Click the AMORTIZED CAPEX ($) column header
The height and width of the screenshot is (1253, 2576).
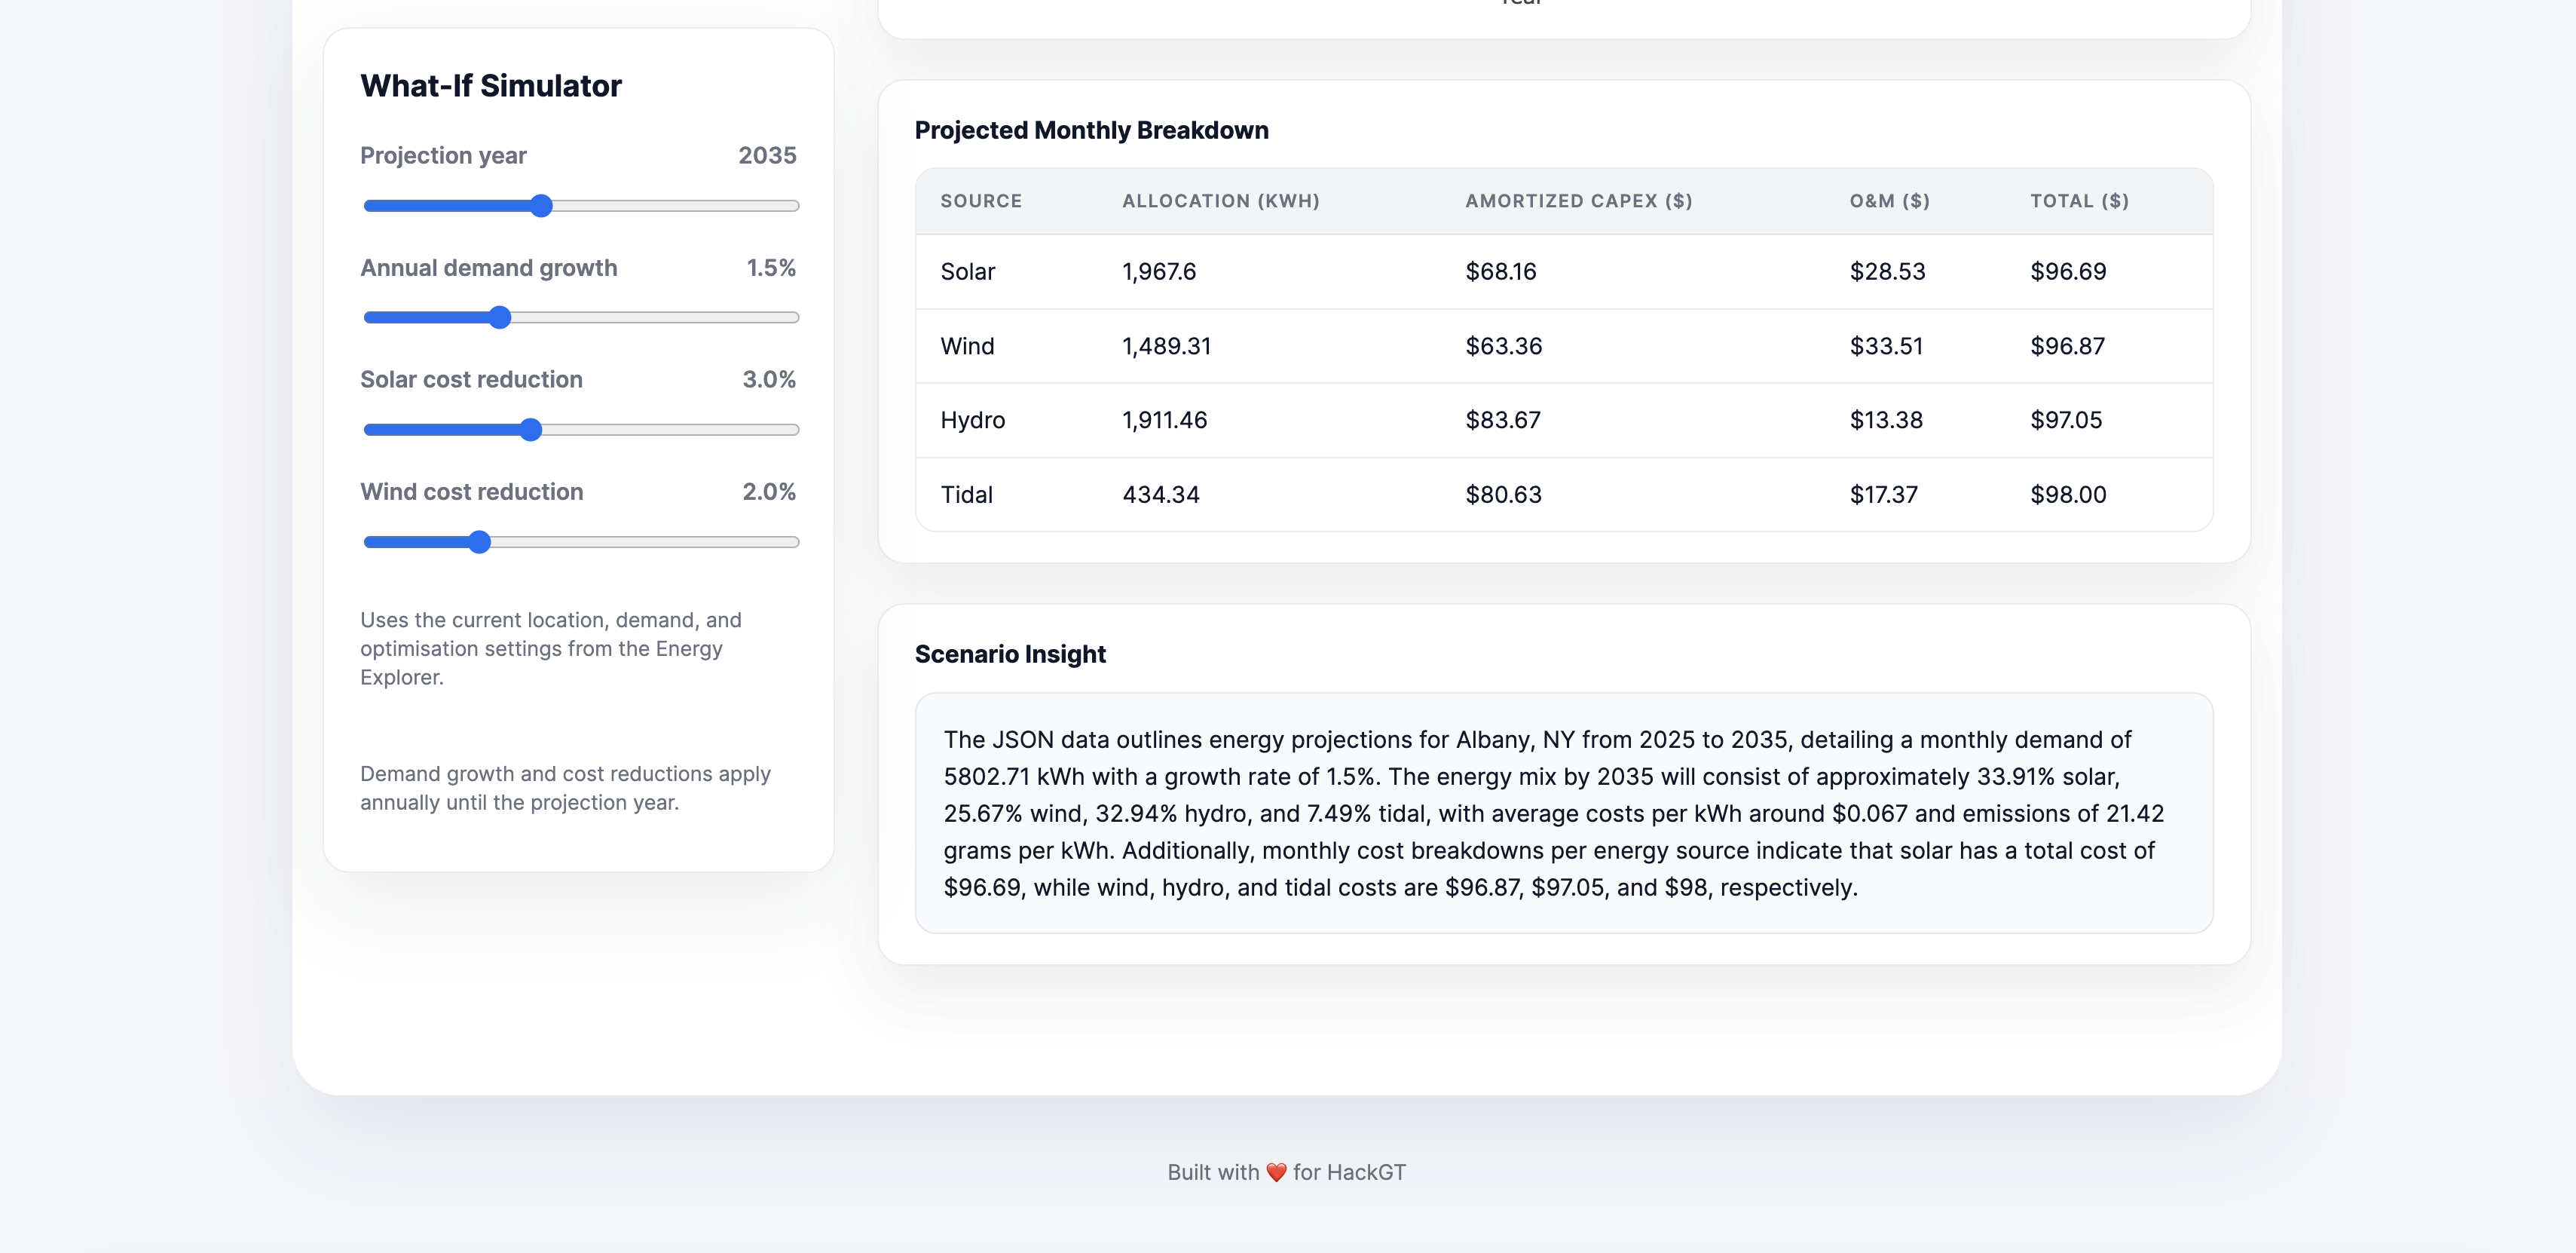click(1578, 201)
